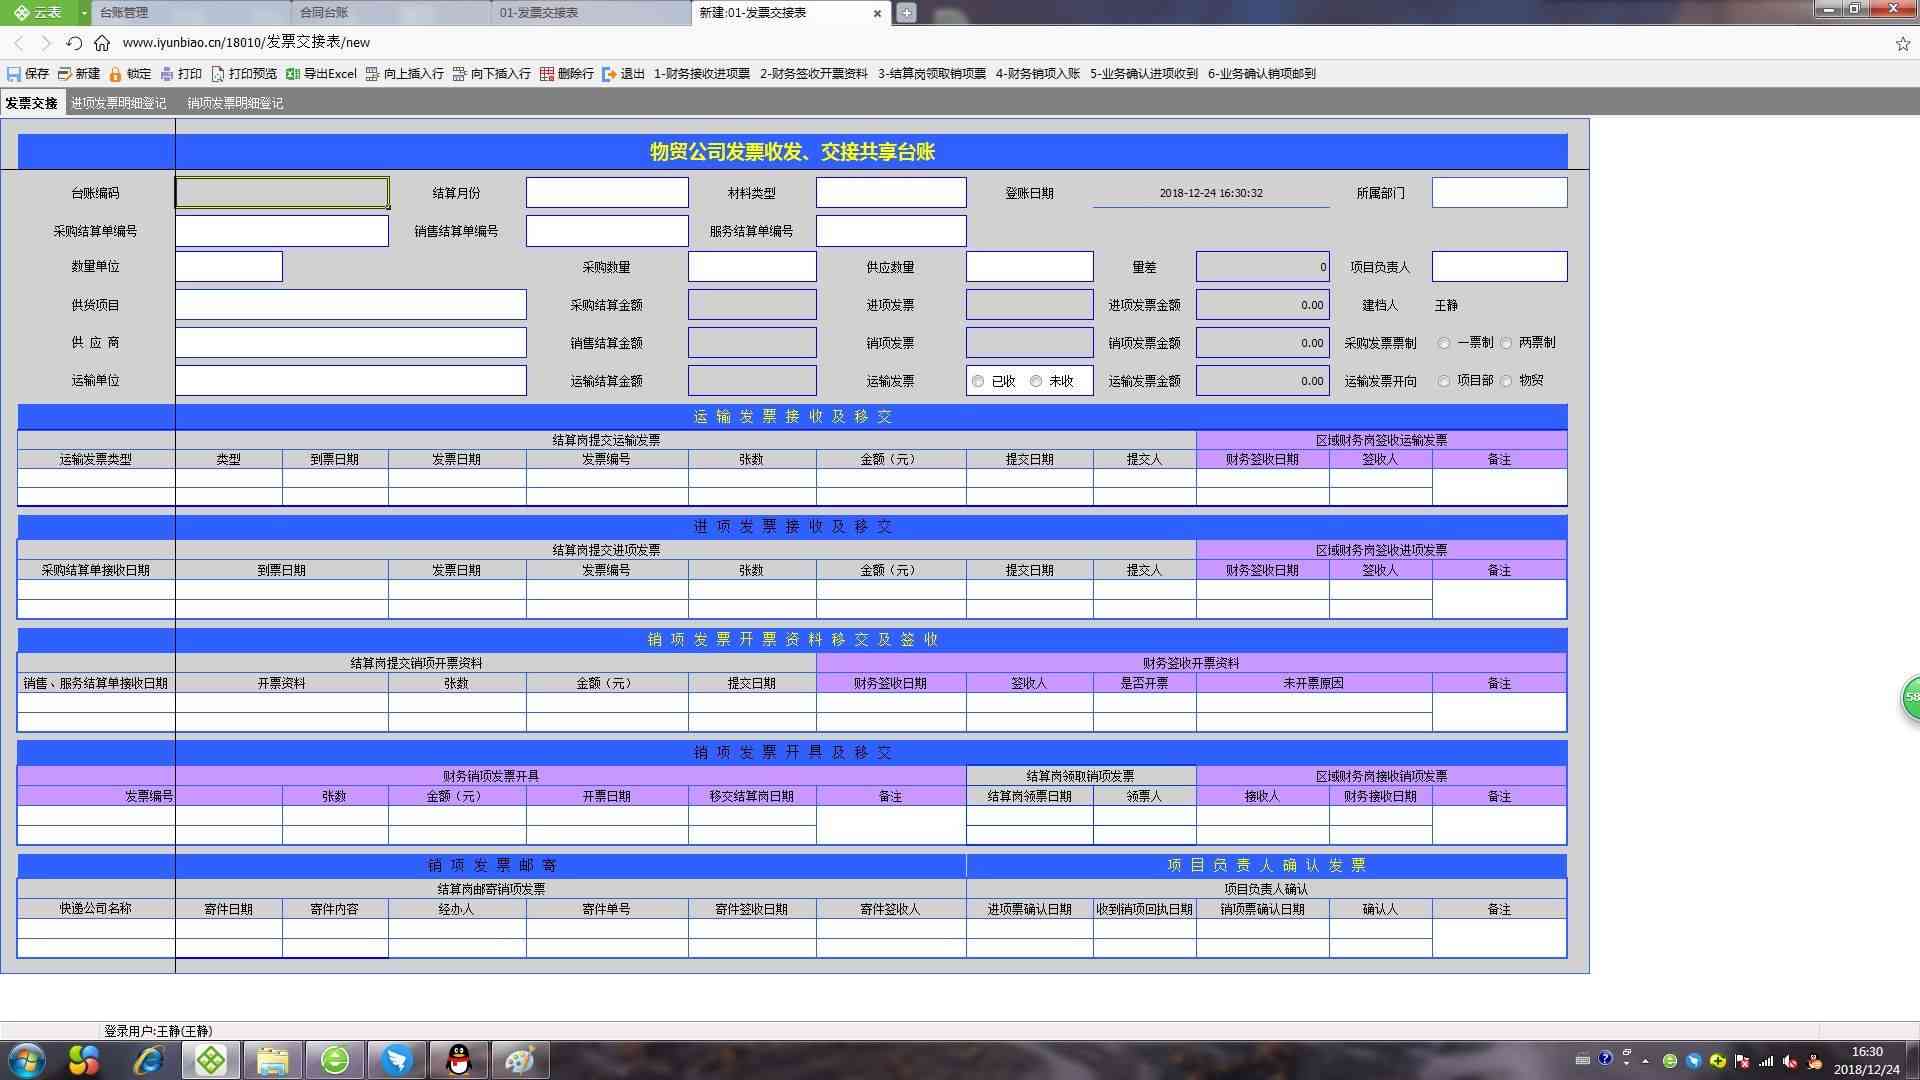Screen dimensions: 1920x1080
Task: Click the 结算月份 input field
Action: 607,193
